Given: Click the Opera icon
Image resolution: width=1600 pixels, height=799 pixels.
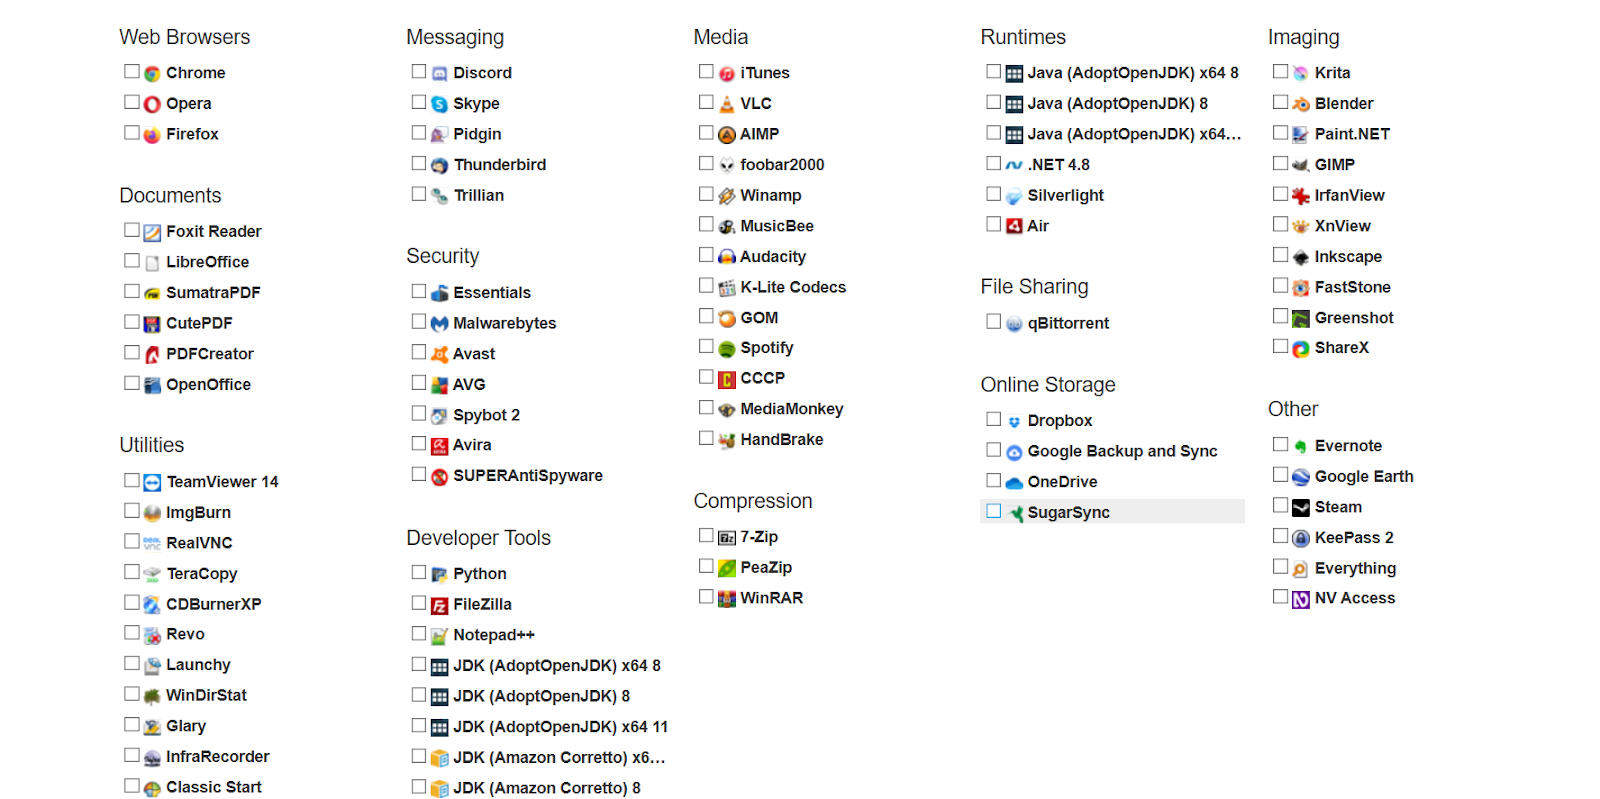Looking at the screenshot, I should tap(152, 104).
